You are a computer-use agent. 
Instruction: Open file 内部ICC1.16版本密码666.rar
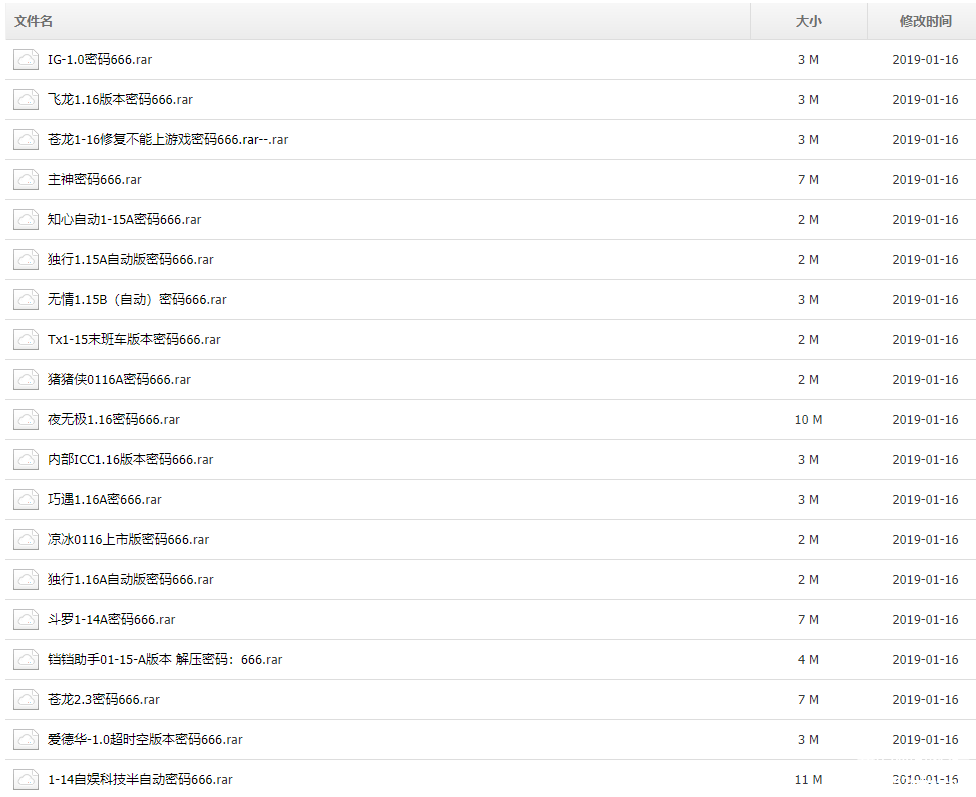tap(131, 460)
